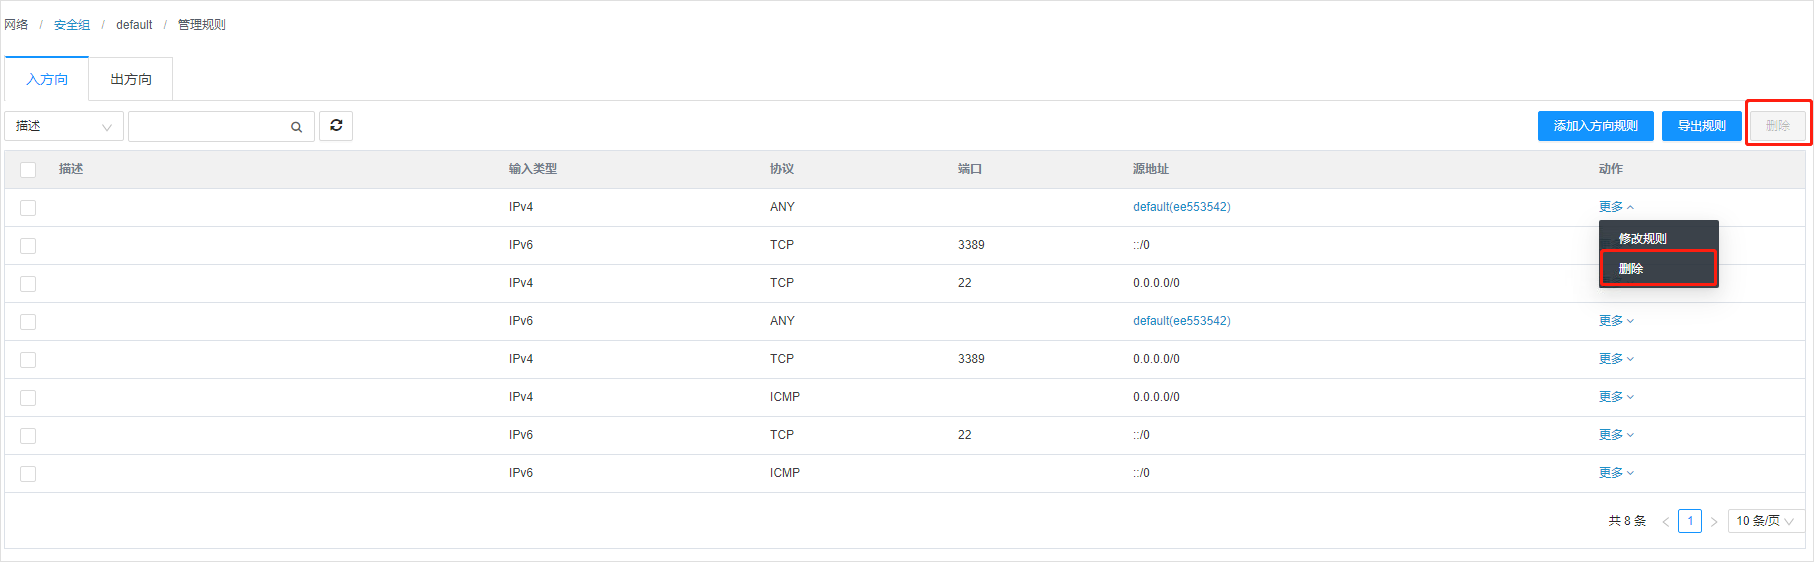This screenshot has height=562, width=1814.
Task: Go to previous page arrow
Action: point(1665,522)
